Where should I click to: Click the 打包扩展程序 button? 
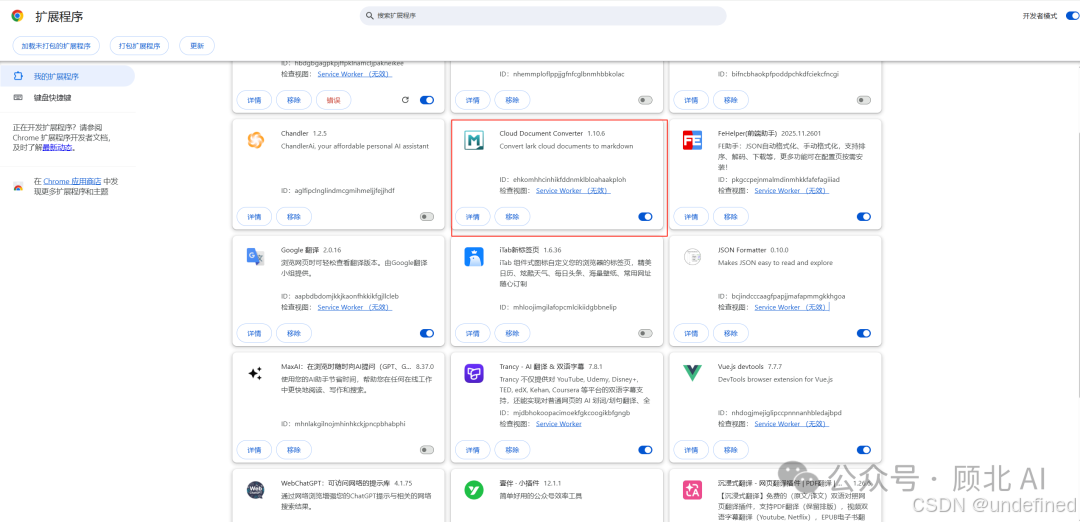(139, 46)
